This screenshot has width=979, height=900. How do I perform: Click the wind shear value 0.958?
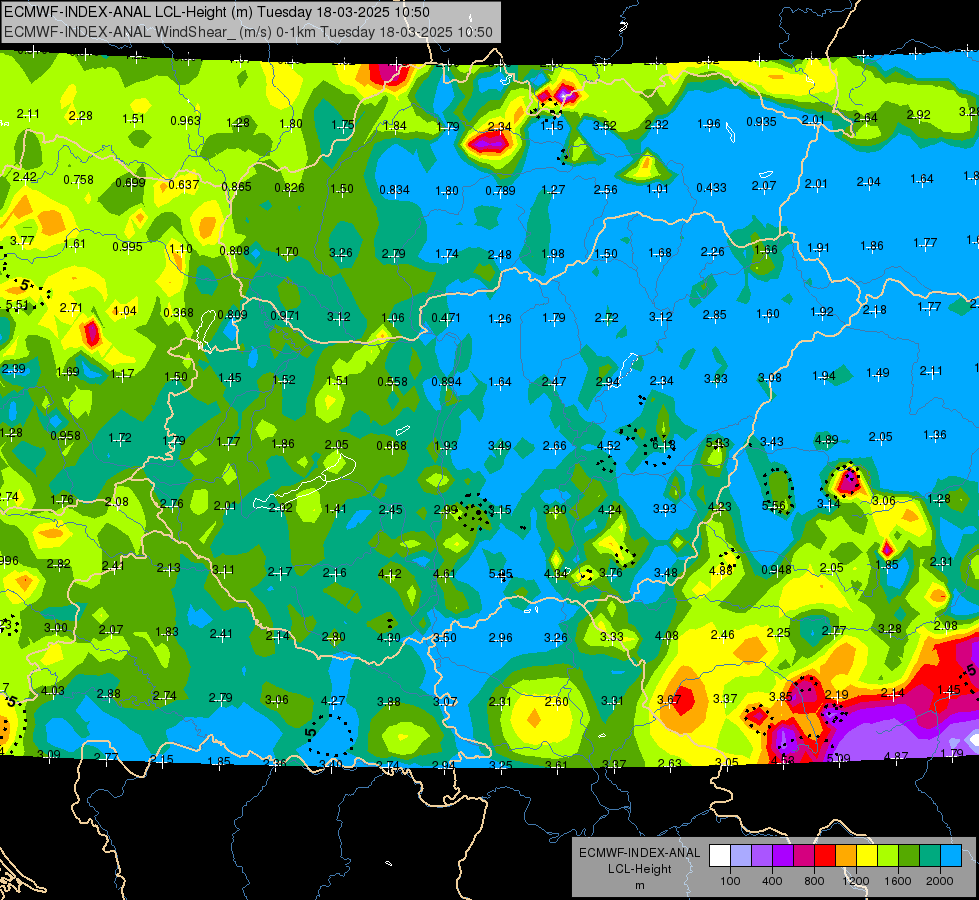pyautogui.click(x=65, y=436)
